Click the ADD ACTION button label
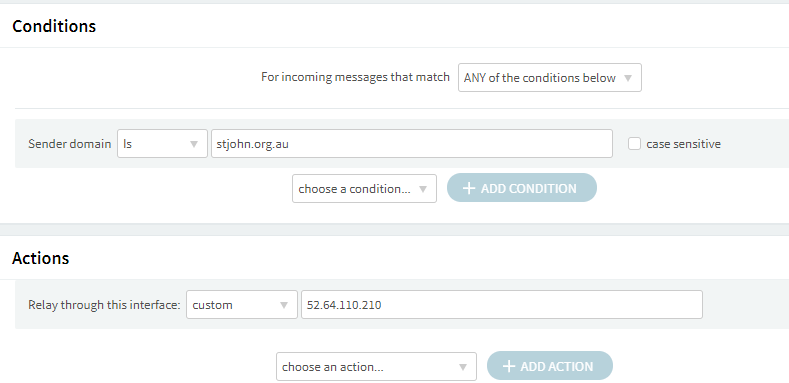Image resolution: width=789 pixels, height=383 pixels. 557,366
